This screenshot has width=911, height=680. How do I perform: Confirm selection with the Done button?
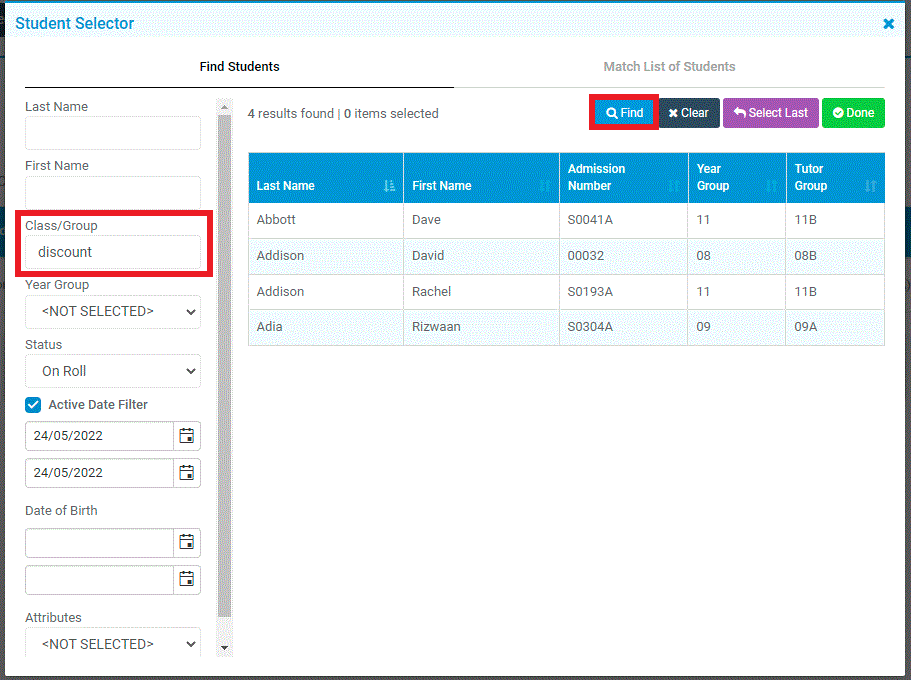pyautogui.click(x=853, y=113)
